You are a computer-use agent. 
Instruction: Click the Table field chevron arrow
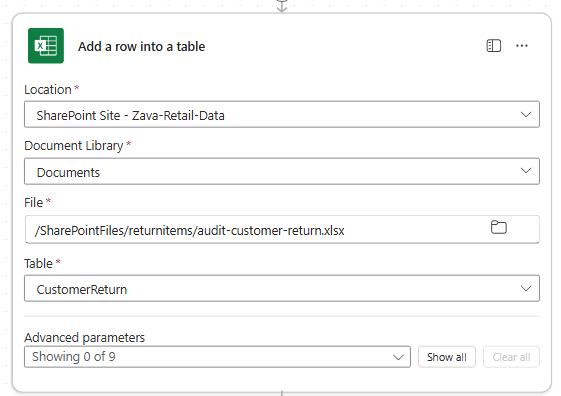coord(526,288)
